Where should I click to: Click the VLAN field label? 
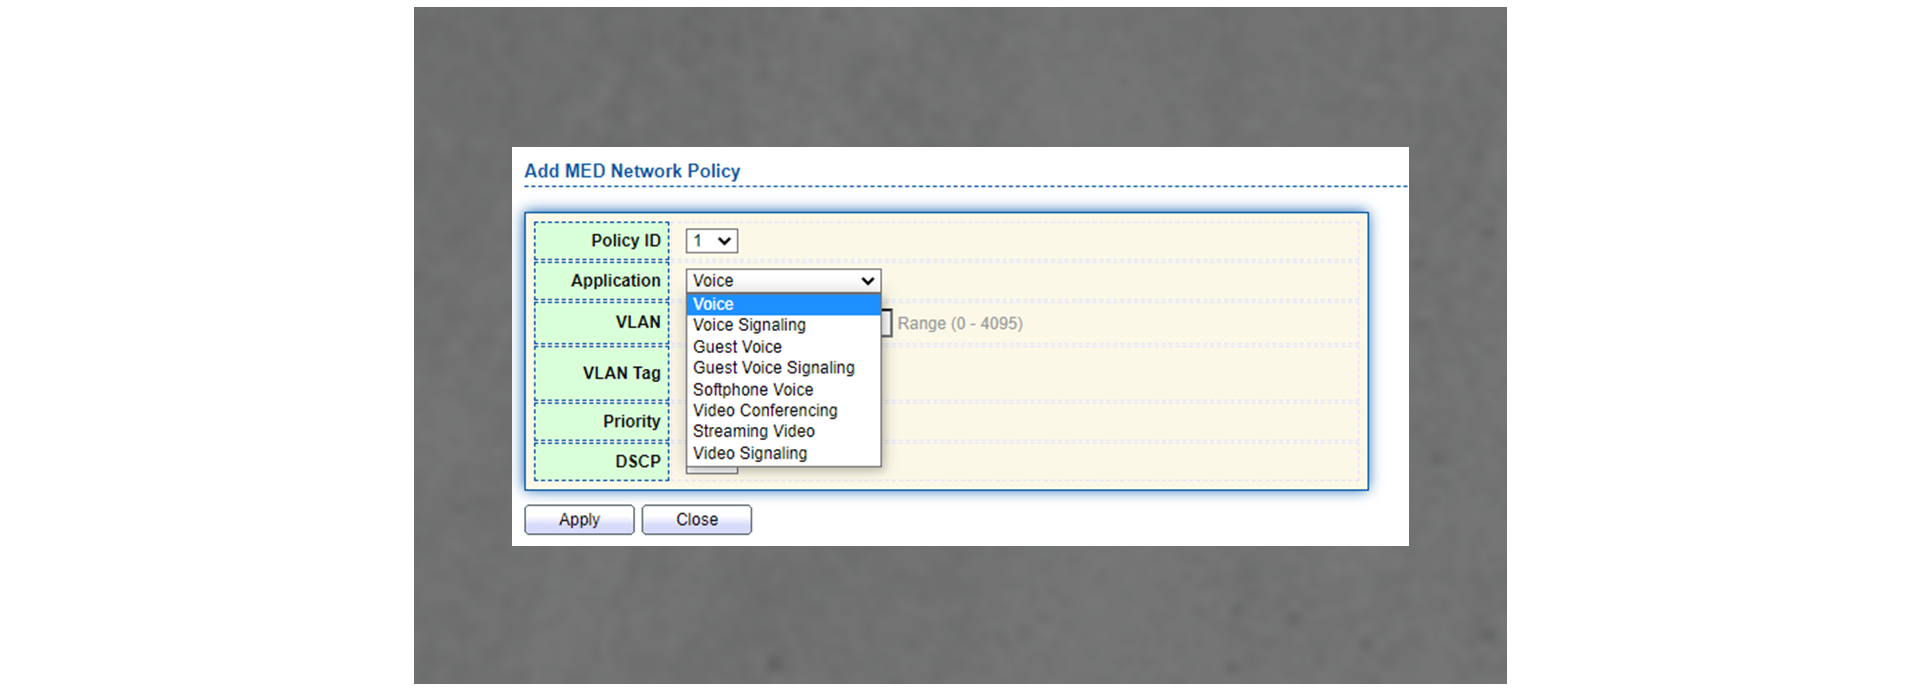(637, 322)
